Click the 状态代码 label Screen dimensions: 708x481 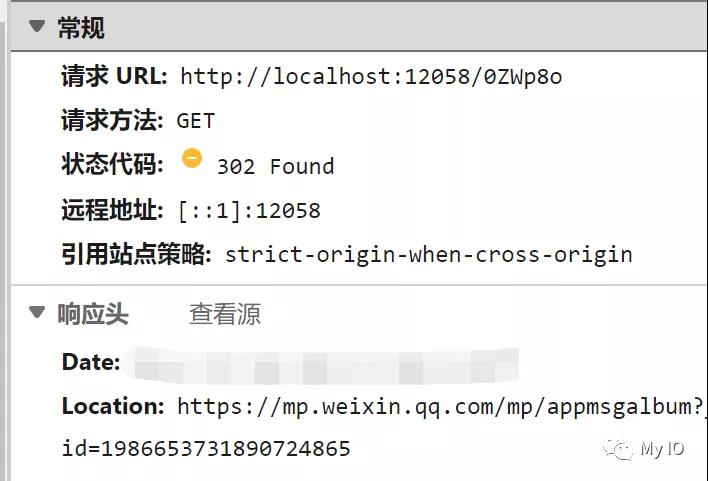pos(112,163)
